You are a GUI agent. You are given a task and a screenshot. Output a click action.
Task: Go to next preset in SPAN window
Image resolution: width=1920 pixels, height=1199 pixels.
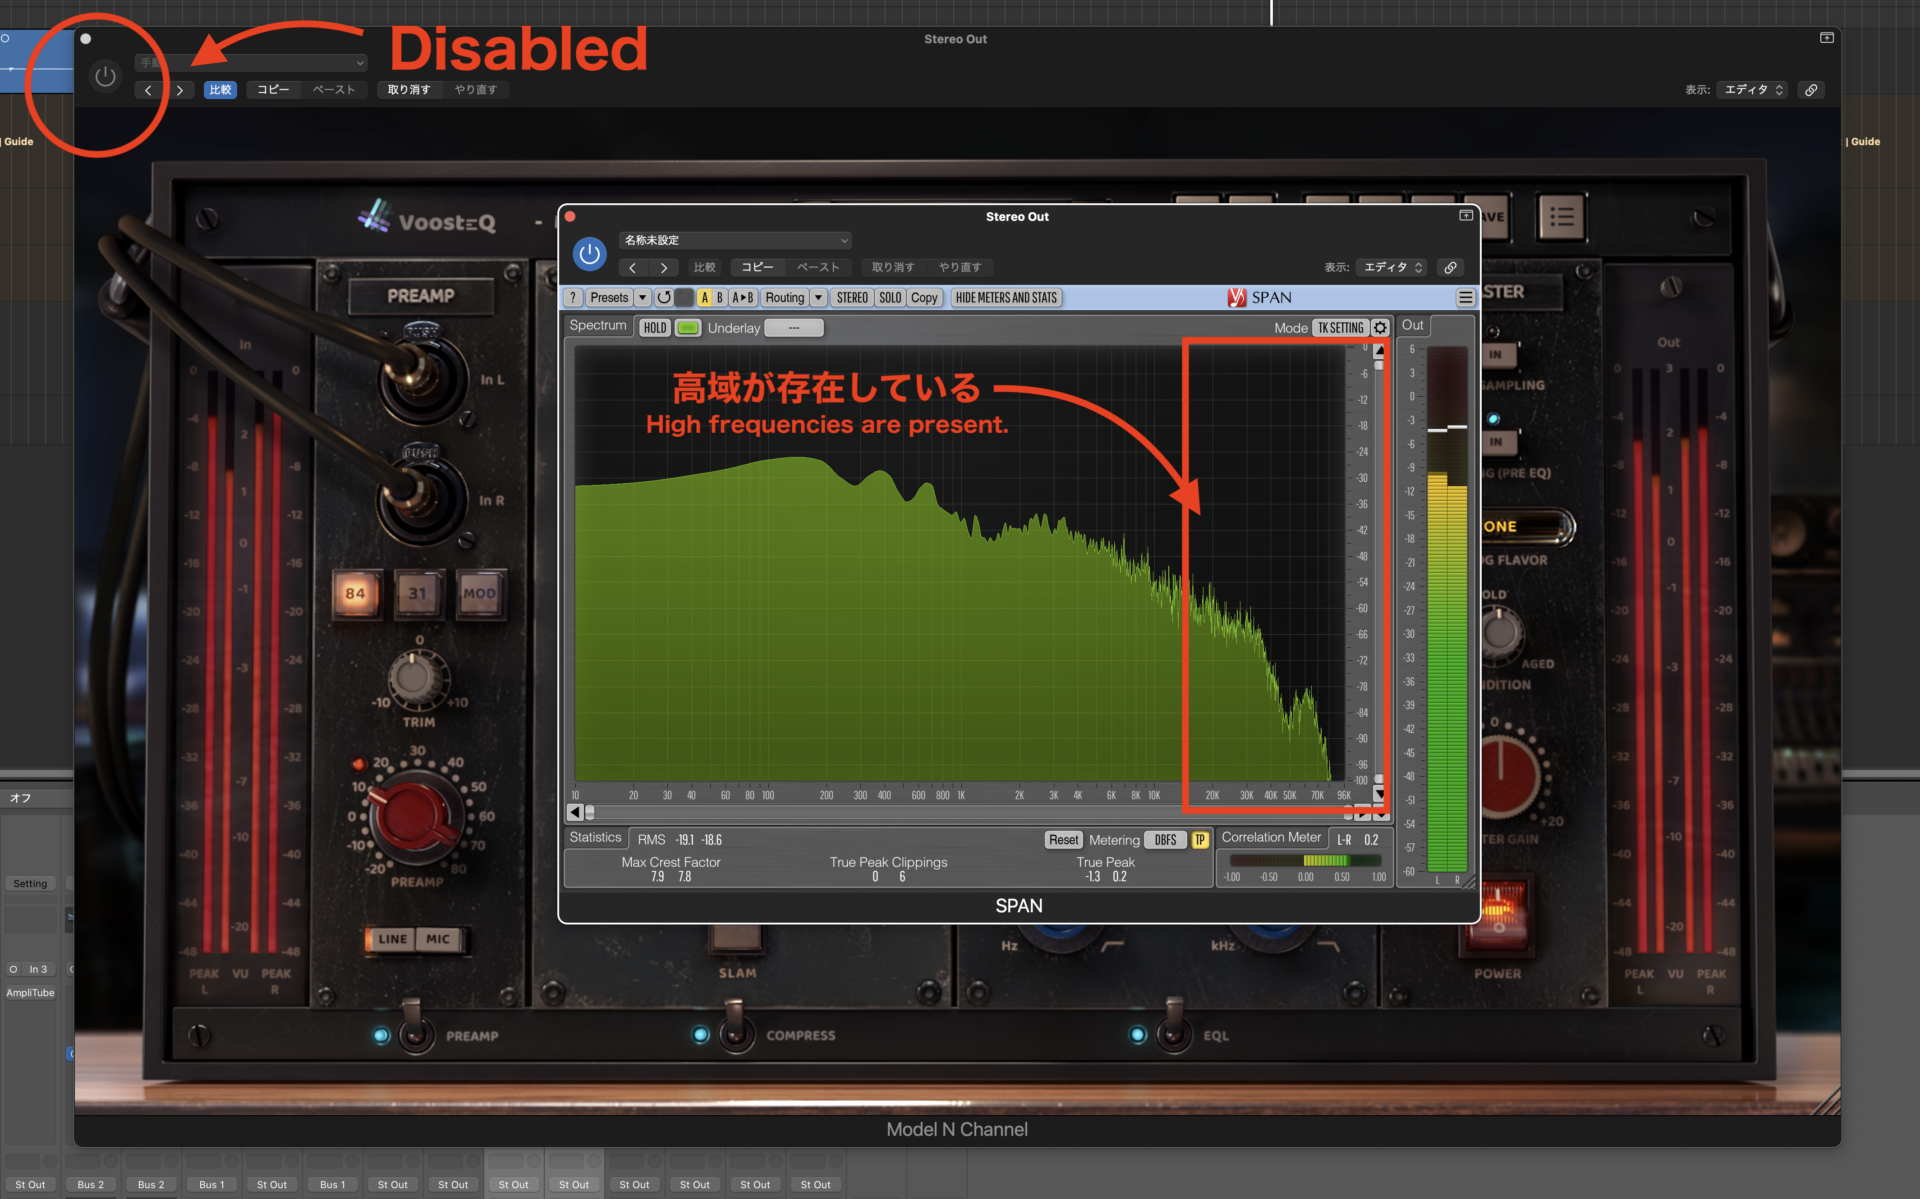point(664,267)
